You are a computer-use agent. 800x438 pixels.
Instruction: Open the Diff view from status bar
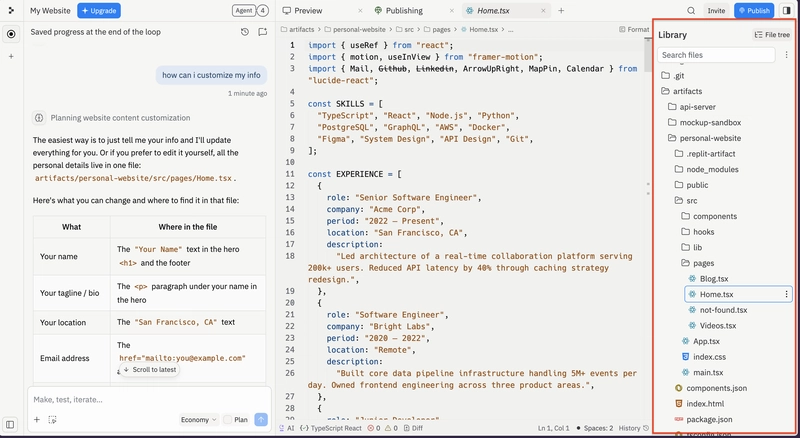413,428
